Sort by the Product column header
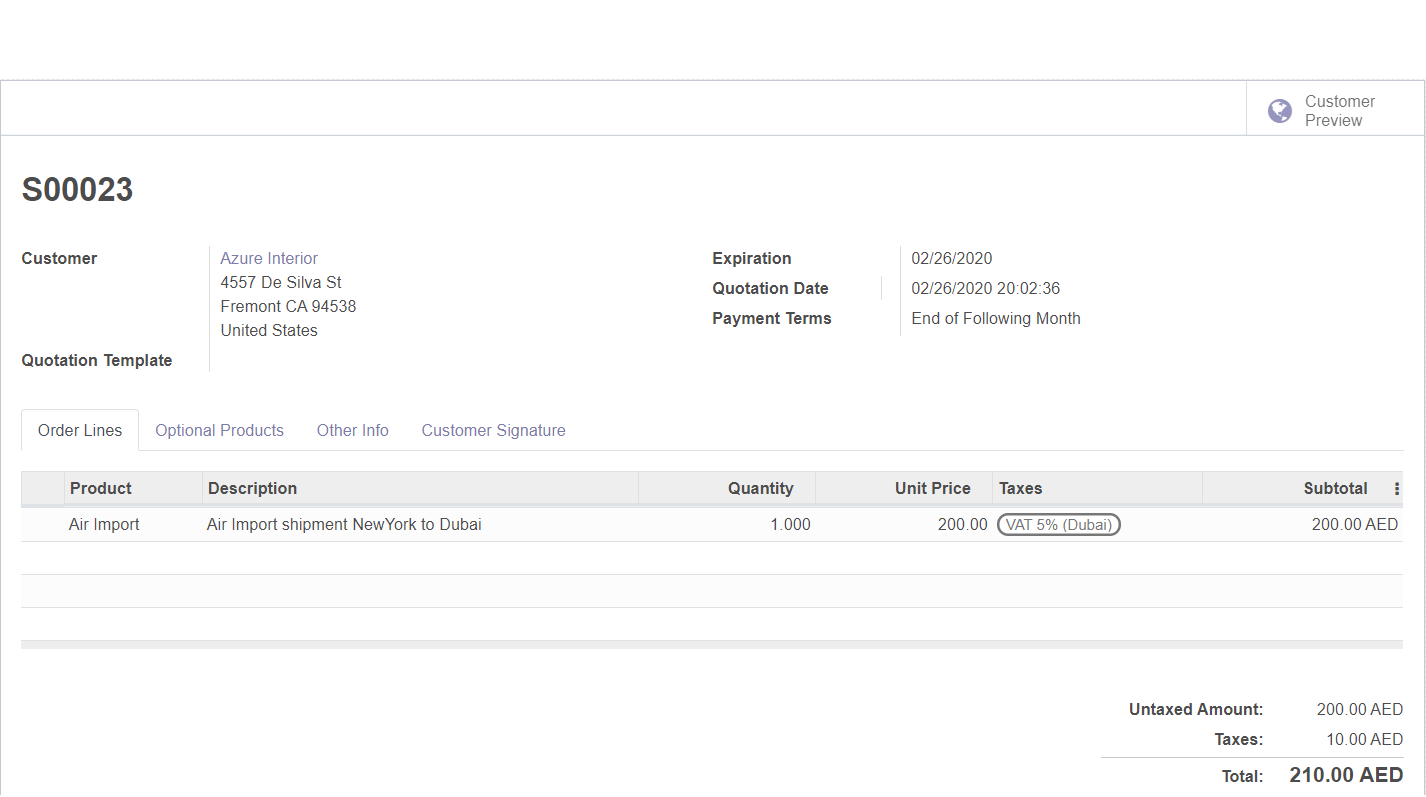The width and height of the screenshot is (1426, 797). point(101,489)
